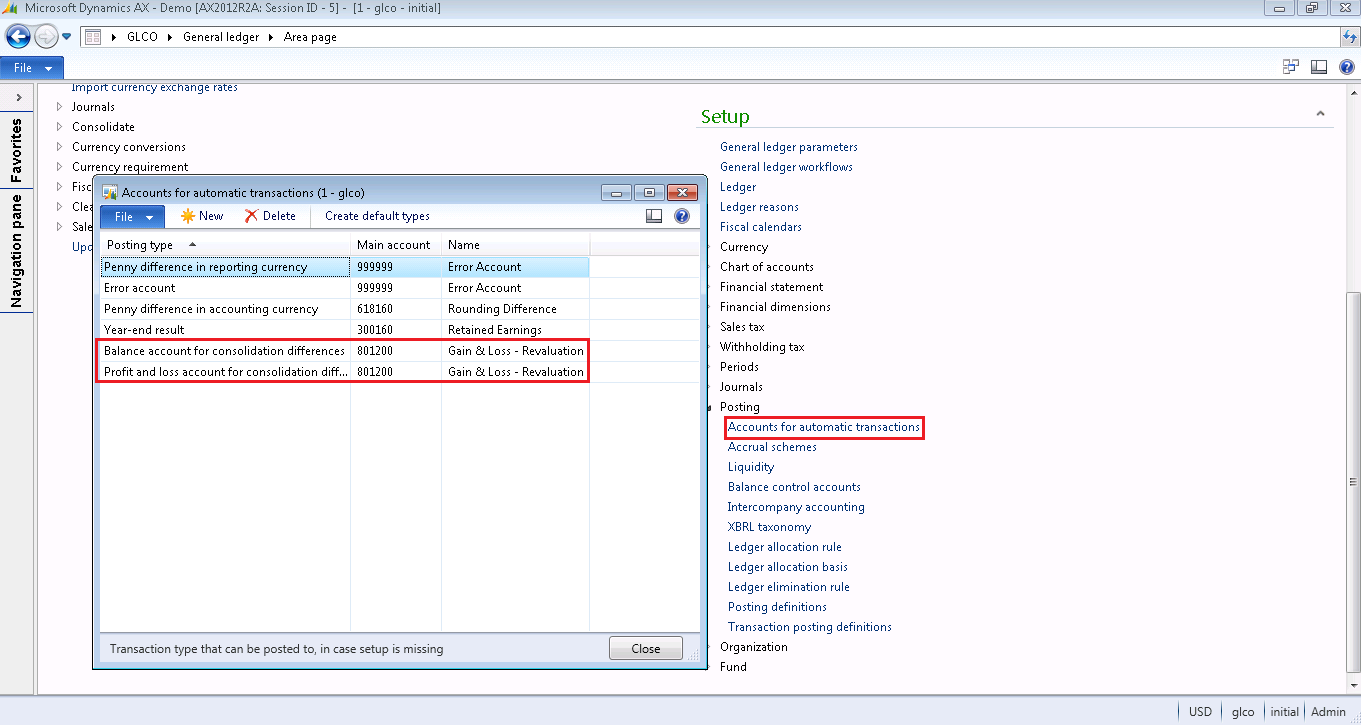Click the red Delete X in dialog toolbar
Screen dimensions: 1361x725
pyautogui.click(x=251, y=216)
